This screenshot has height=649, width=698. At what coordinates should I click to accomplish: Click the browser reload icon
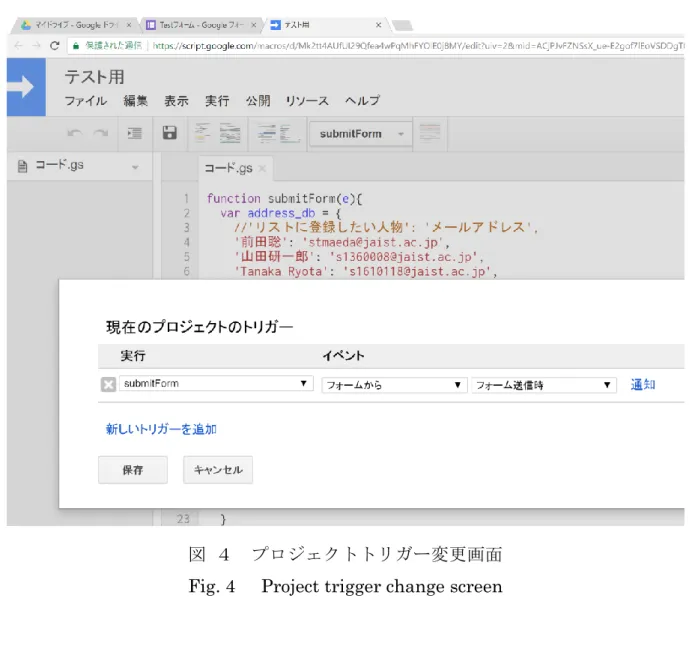click(x=54, y=45)
